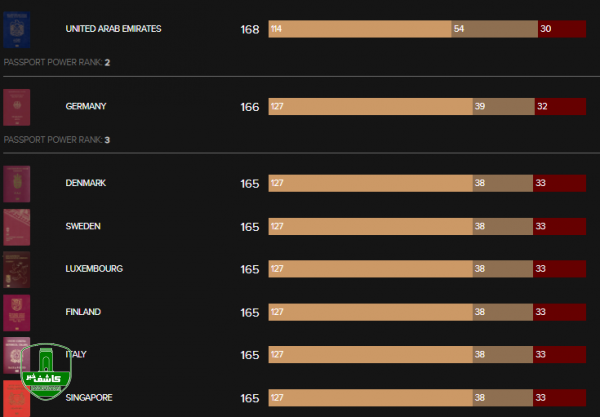This screenshot has width=600, height=417.
Task: Select Germany's visa-required red segment showing 32
Action: click(x=560, y=106)
